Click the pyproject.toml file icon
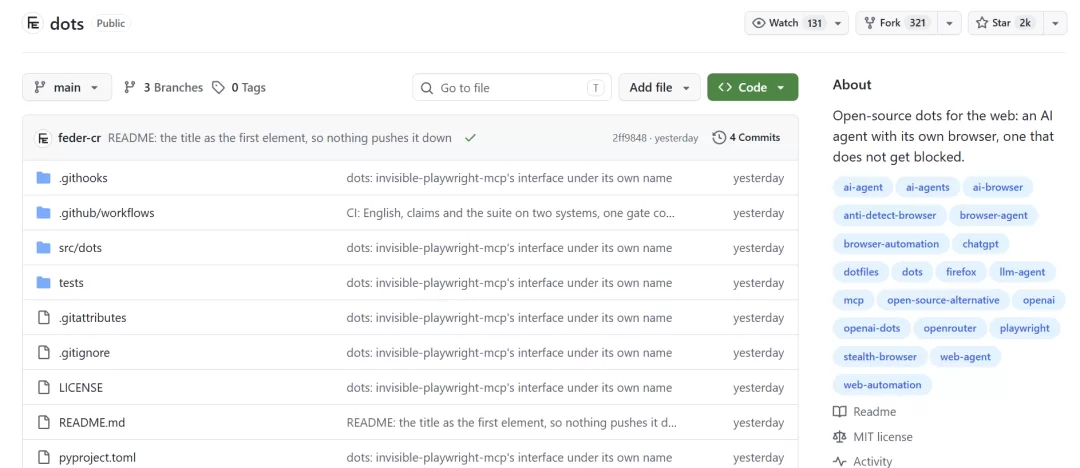Image resolution: width=1080 pixels, height=468 pixels. [x=44, y=457]
